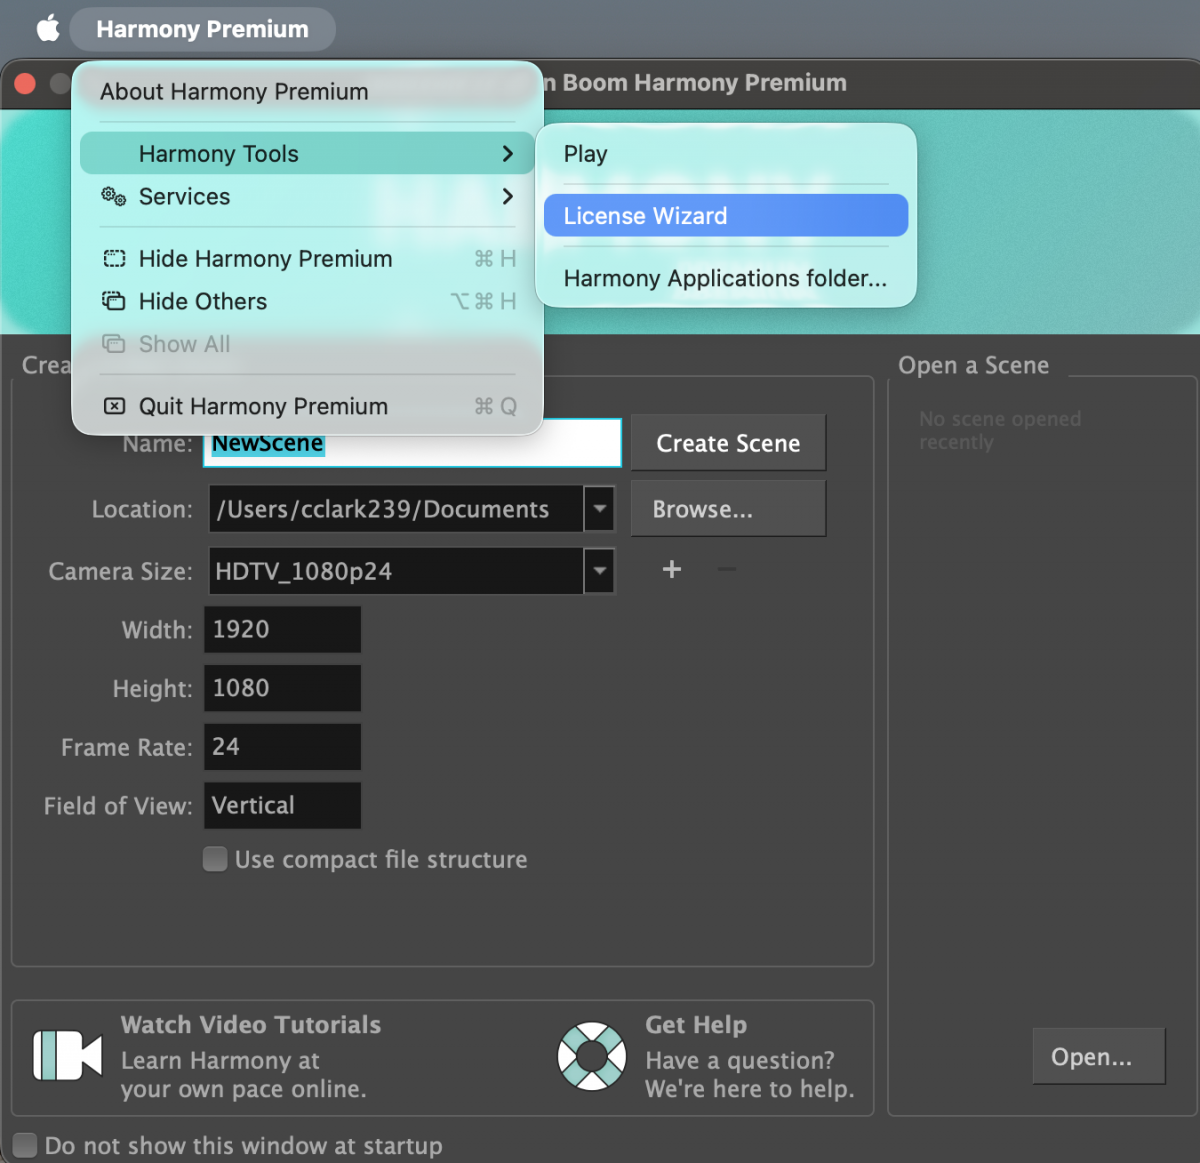The width and height of the screenshot is (1200, 1163).
Task: Close the Harmony Premium window
Action: [26, 83]
